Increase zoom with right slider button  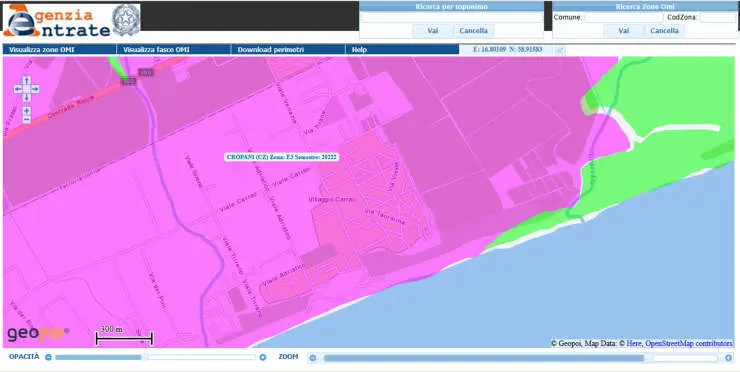728,358
